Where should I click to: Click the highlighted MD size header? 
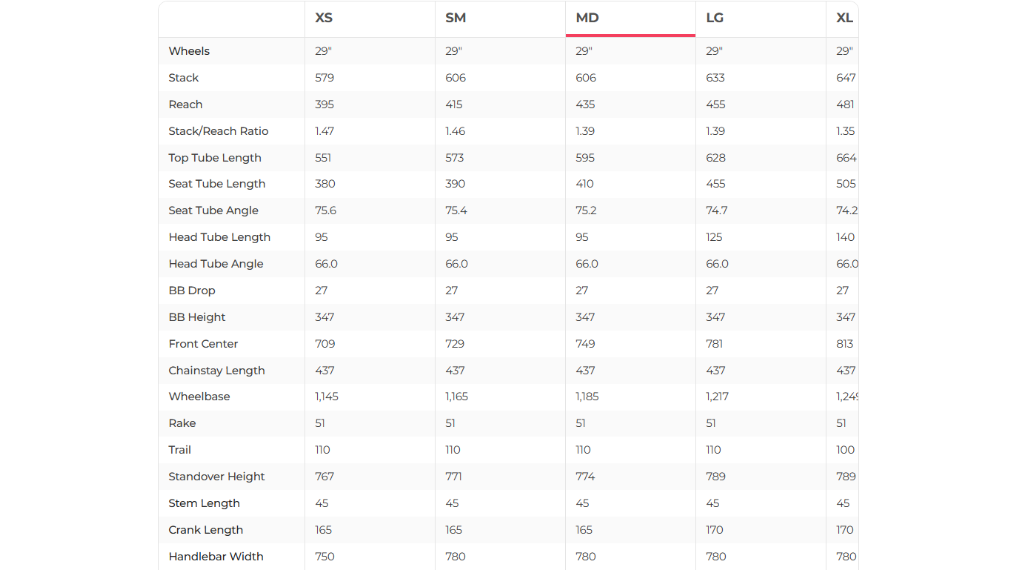pyautogui.click(x=587, y=18)
